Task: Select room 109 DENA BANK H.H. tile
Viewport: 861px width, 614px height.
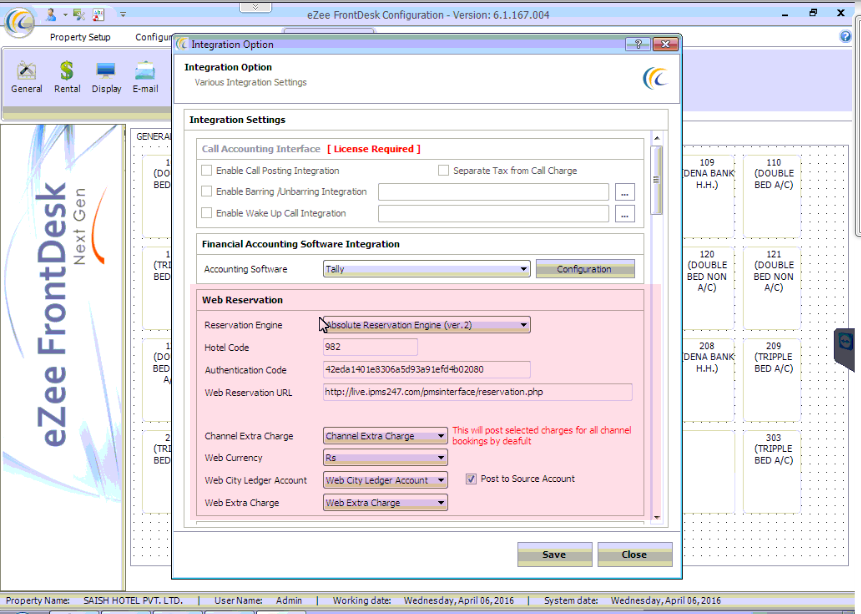Action: 707,196
